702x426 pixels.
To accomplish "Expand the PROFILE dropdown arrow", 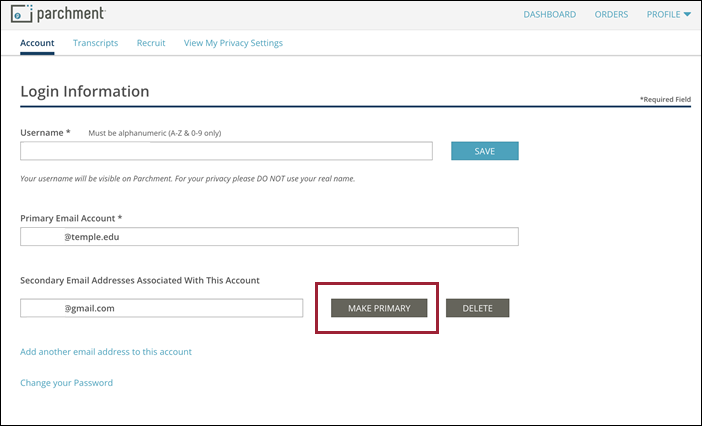I will (x=687, y=15).
